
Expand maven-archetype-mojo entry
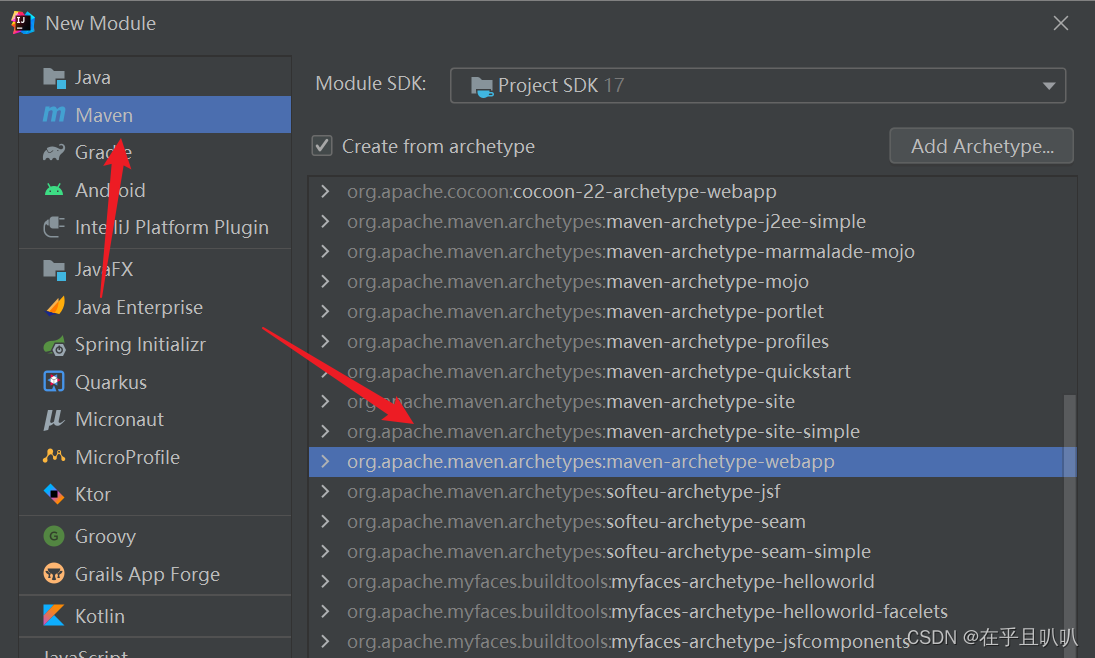point(325,282)
